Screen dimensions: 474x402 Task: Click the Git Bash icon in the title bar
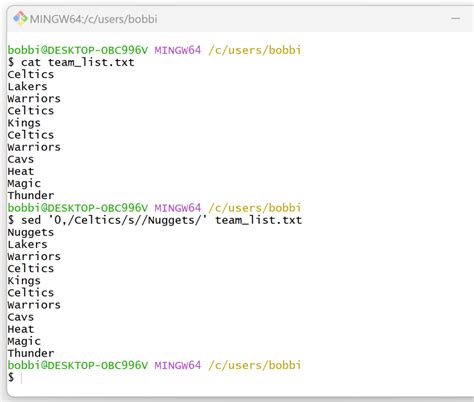[x=20, y=18]
